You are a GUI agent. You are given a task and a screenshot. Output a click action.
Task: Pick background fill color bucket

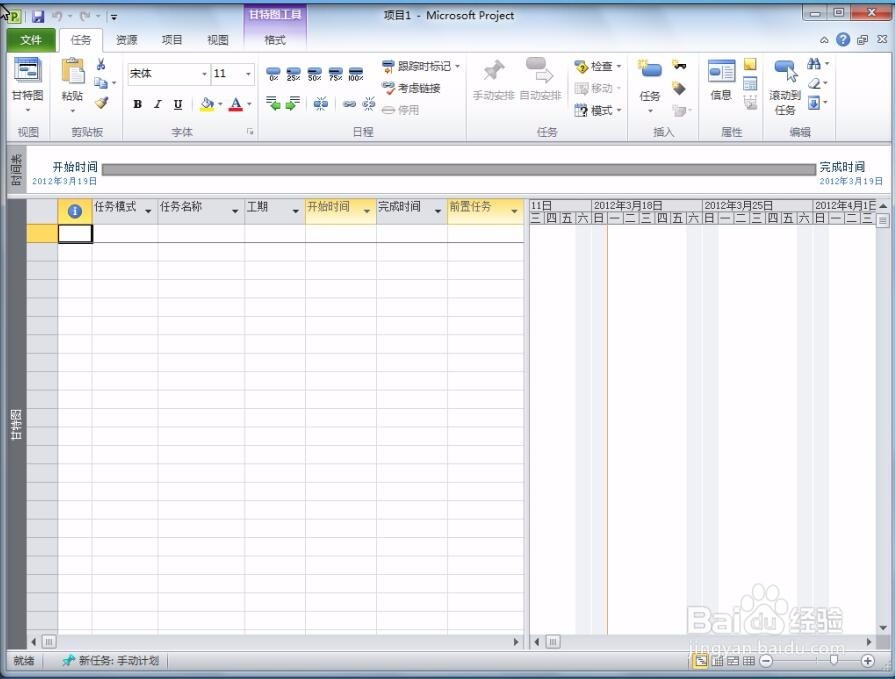[x=207, y=104]
